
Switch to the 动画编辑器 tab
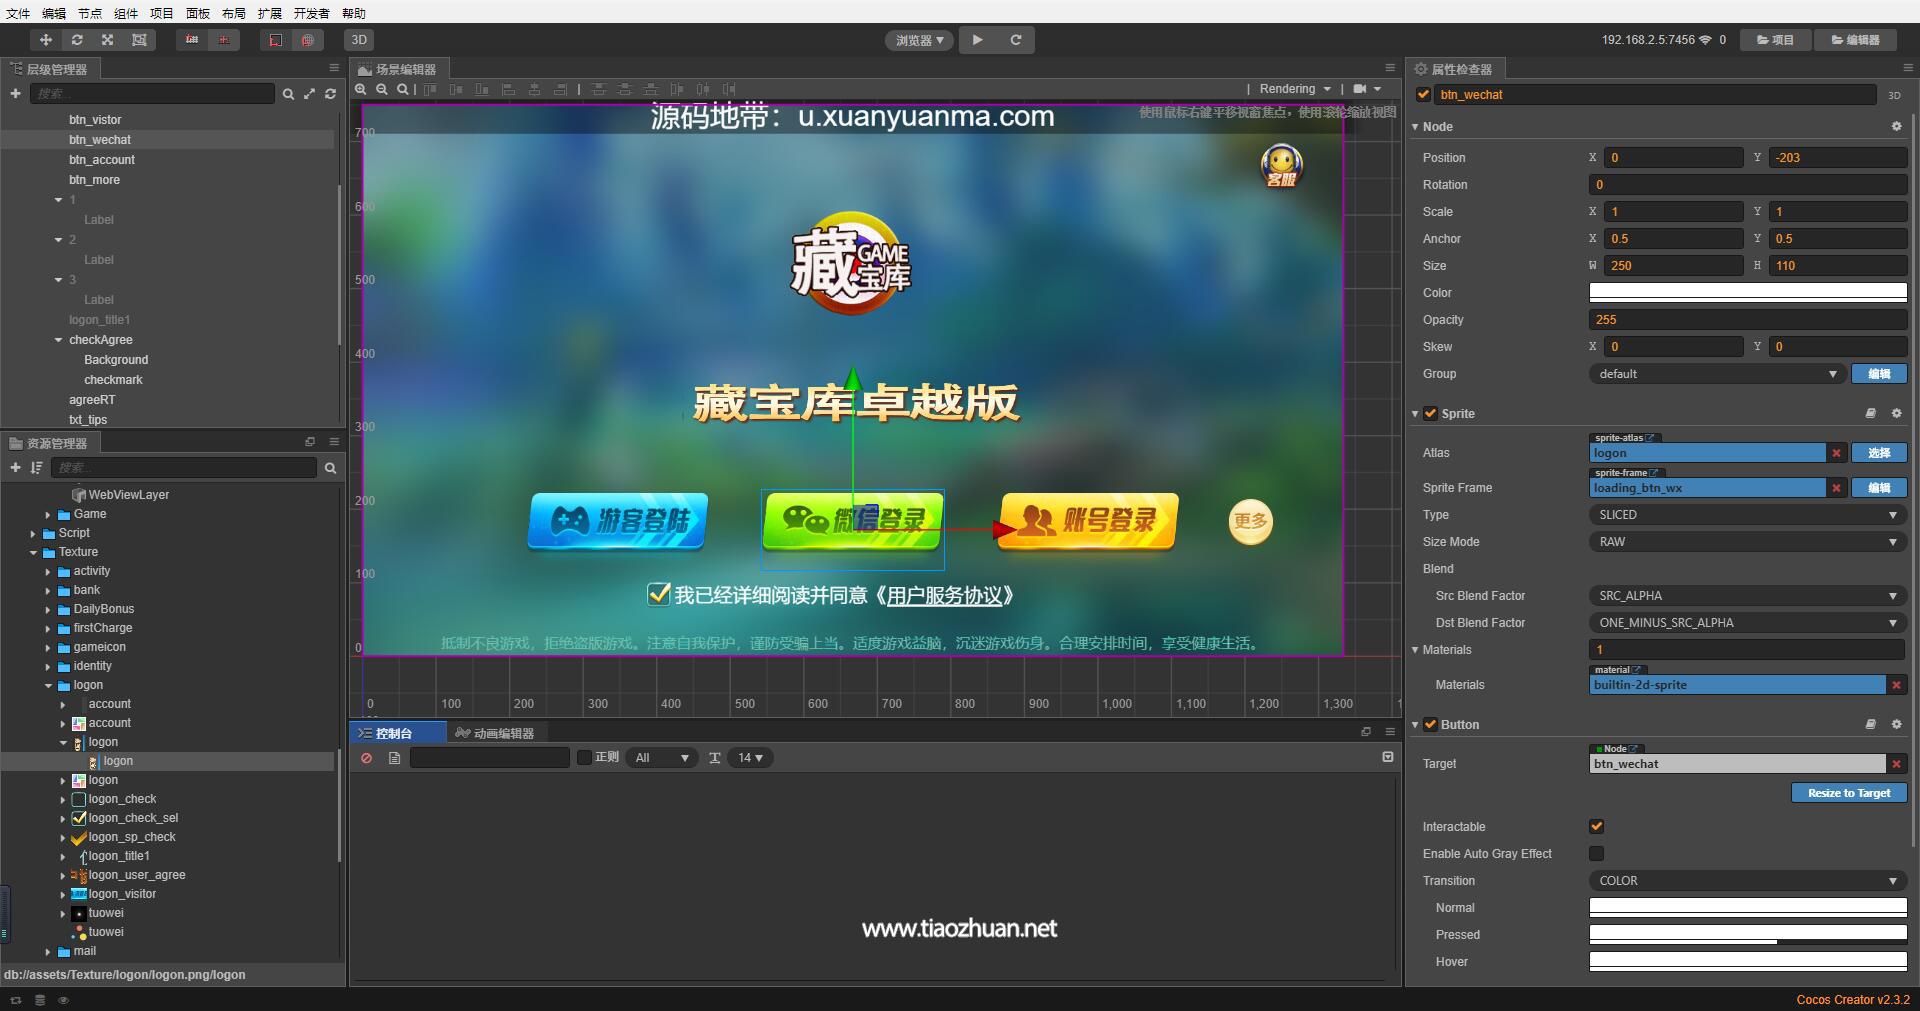coord(494,733)
